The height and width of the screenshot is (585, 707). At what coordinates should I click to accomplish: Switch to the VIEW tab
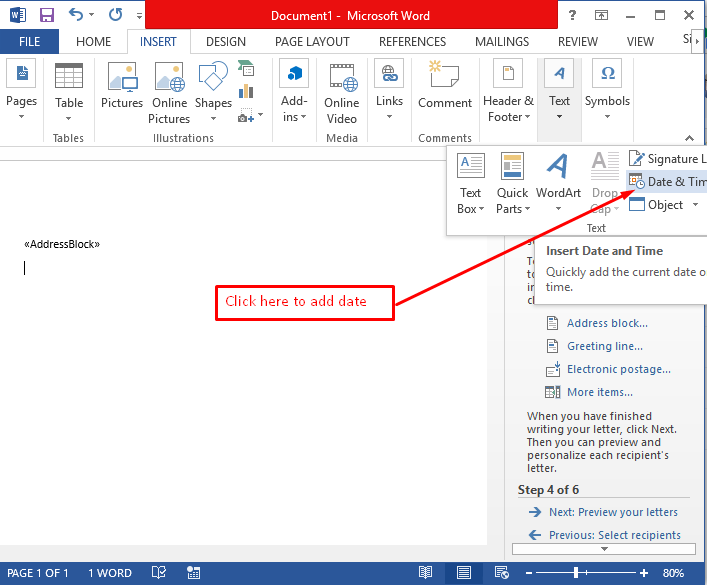(640, 41)
